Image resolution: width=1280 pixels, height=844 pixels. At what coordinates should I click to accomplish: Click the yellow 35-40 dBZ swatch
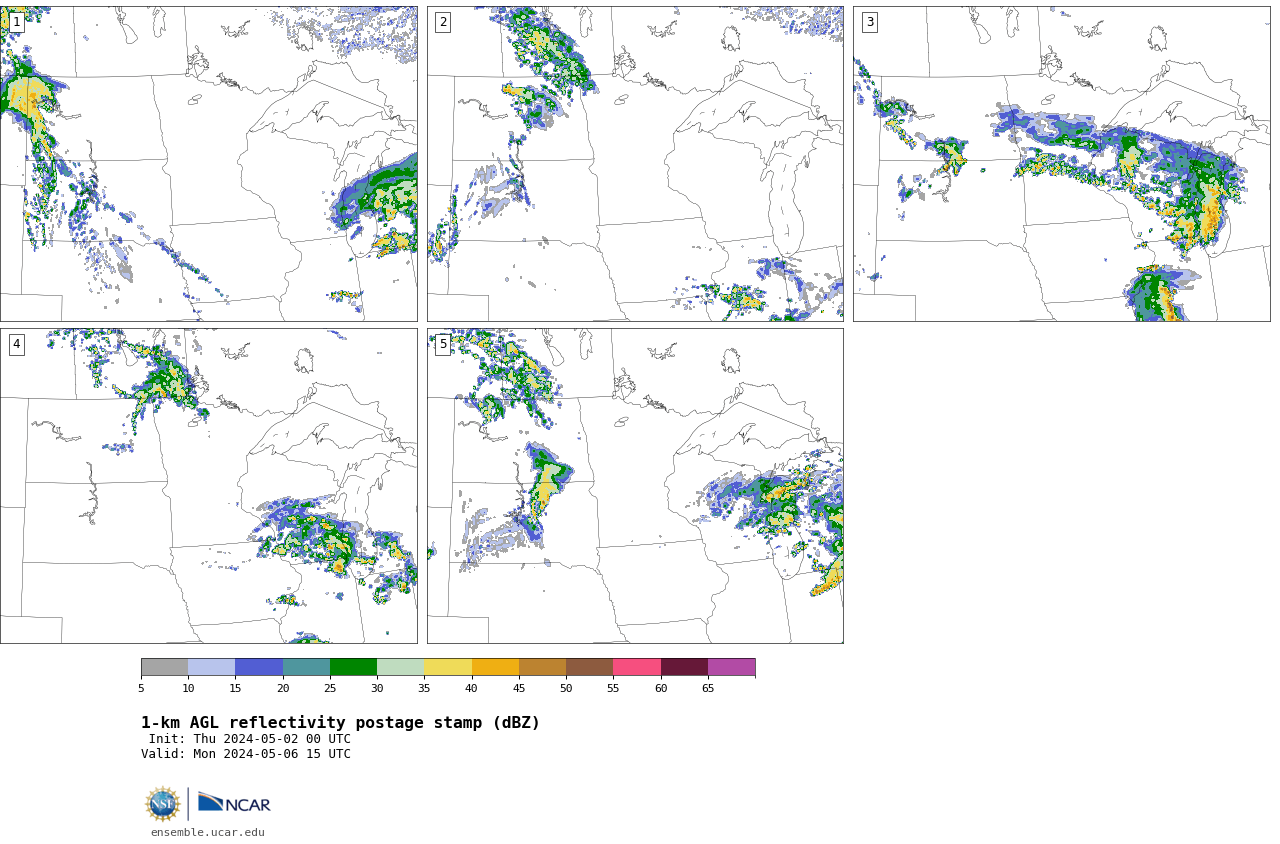pos(448,667)
